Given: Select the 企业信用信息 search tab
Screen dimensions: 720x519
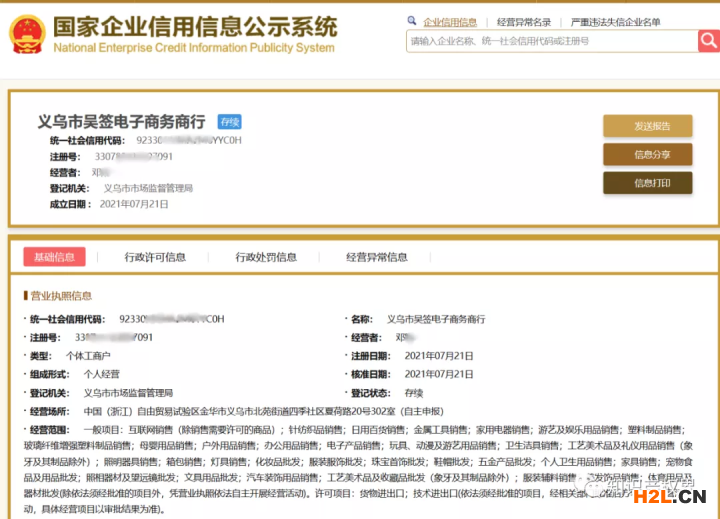Looking at the screenshot, I should 449,21.
